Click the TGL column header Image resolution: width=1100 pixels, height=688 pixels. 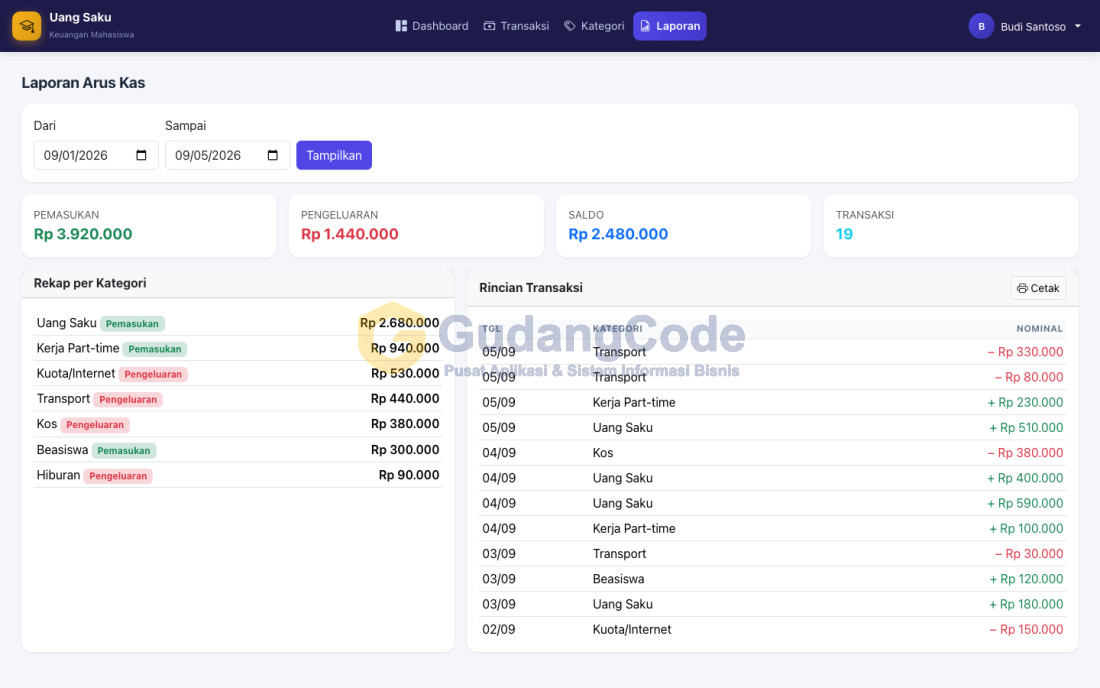[x=492, y=328]
